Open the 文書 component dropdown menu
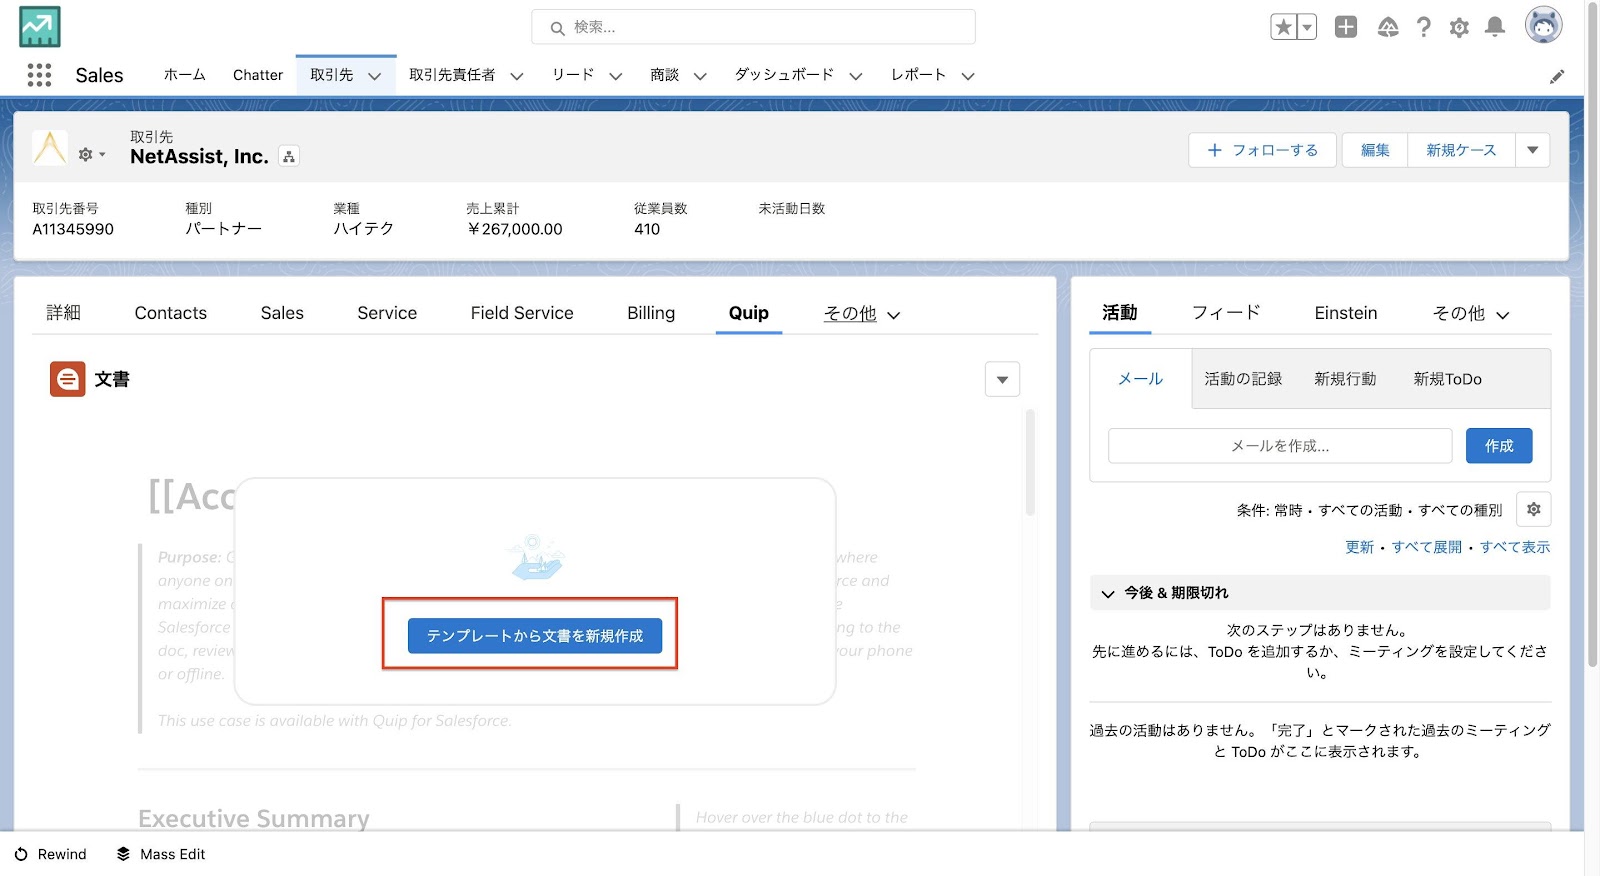This screenshot has height=876, width=1600. coord(1002,379)
